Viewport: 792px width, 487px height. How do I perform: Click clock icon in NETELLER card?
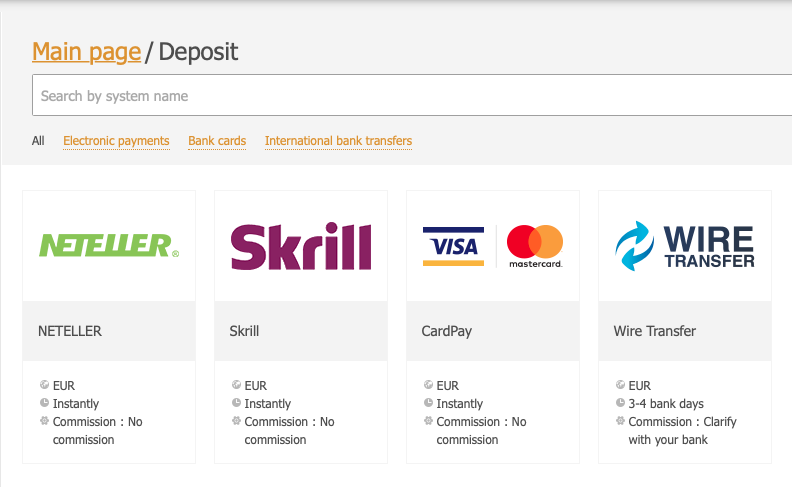[x=44, y=403]
